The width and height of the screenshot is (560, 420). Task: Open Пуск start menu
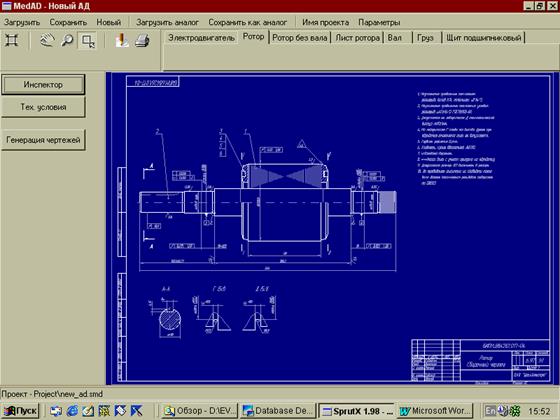21,411
